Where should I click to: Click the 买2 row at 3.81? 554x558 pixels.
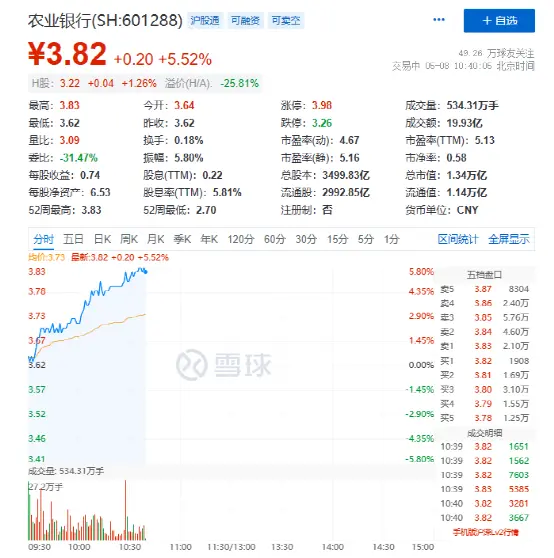484,375
